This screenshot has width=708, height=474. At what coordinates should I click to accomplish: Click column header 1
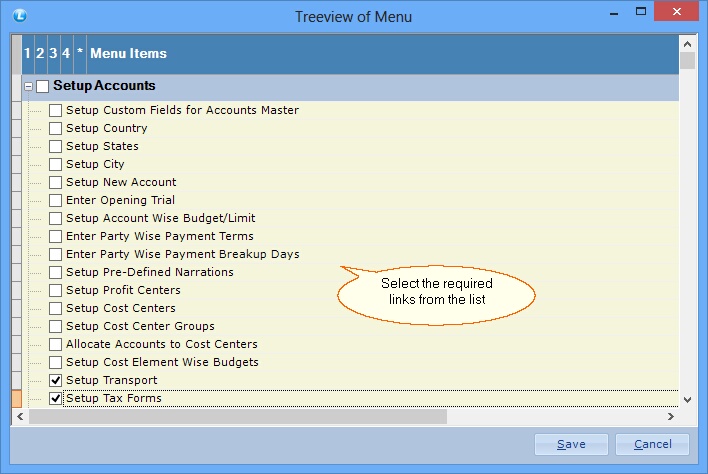pos(28,53)
